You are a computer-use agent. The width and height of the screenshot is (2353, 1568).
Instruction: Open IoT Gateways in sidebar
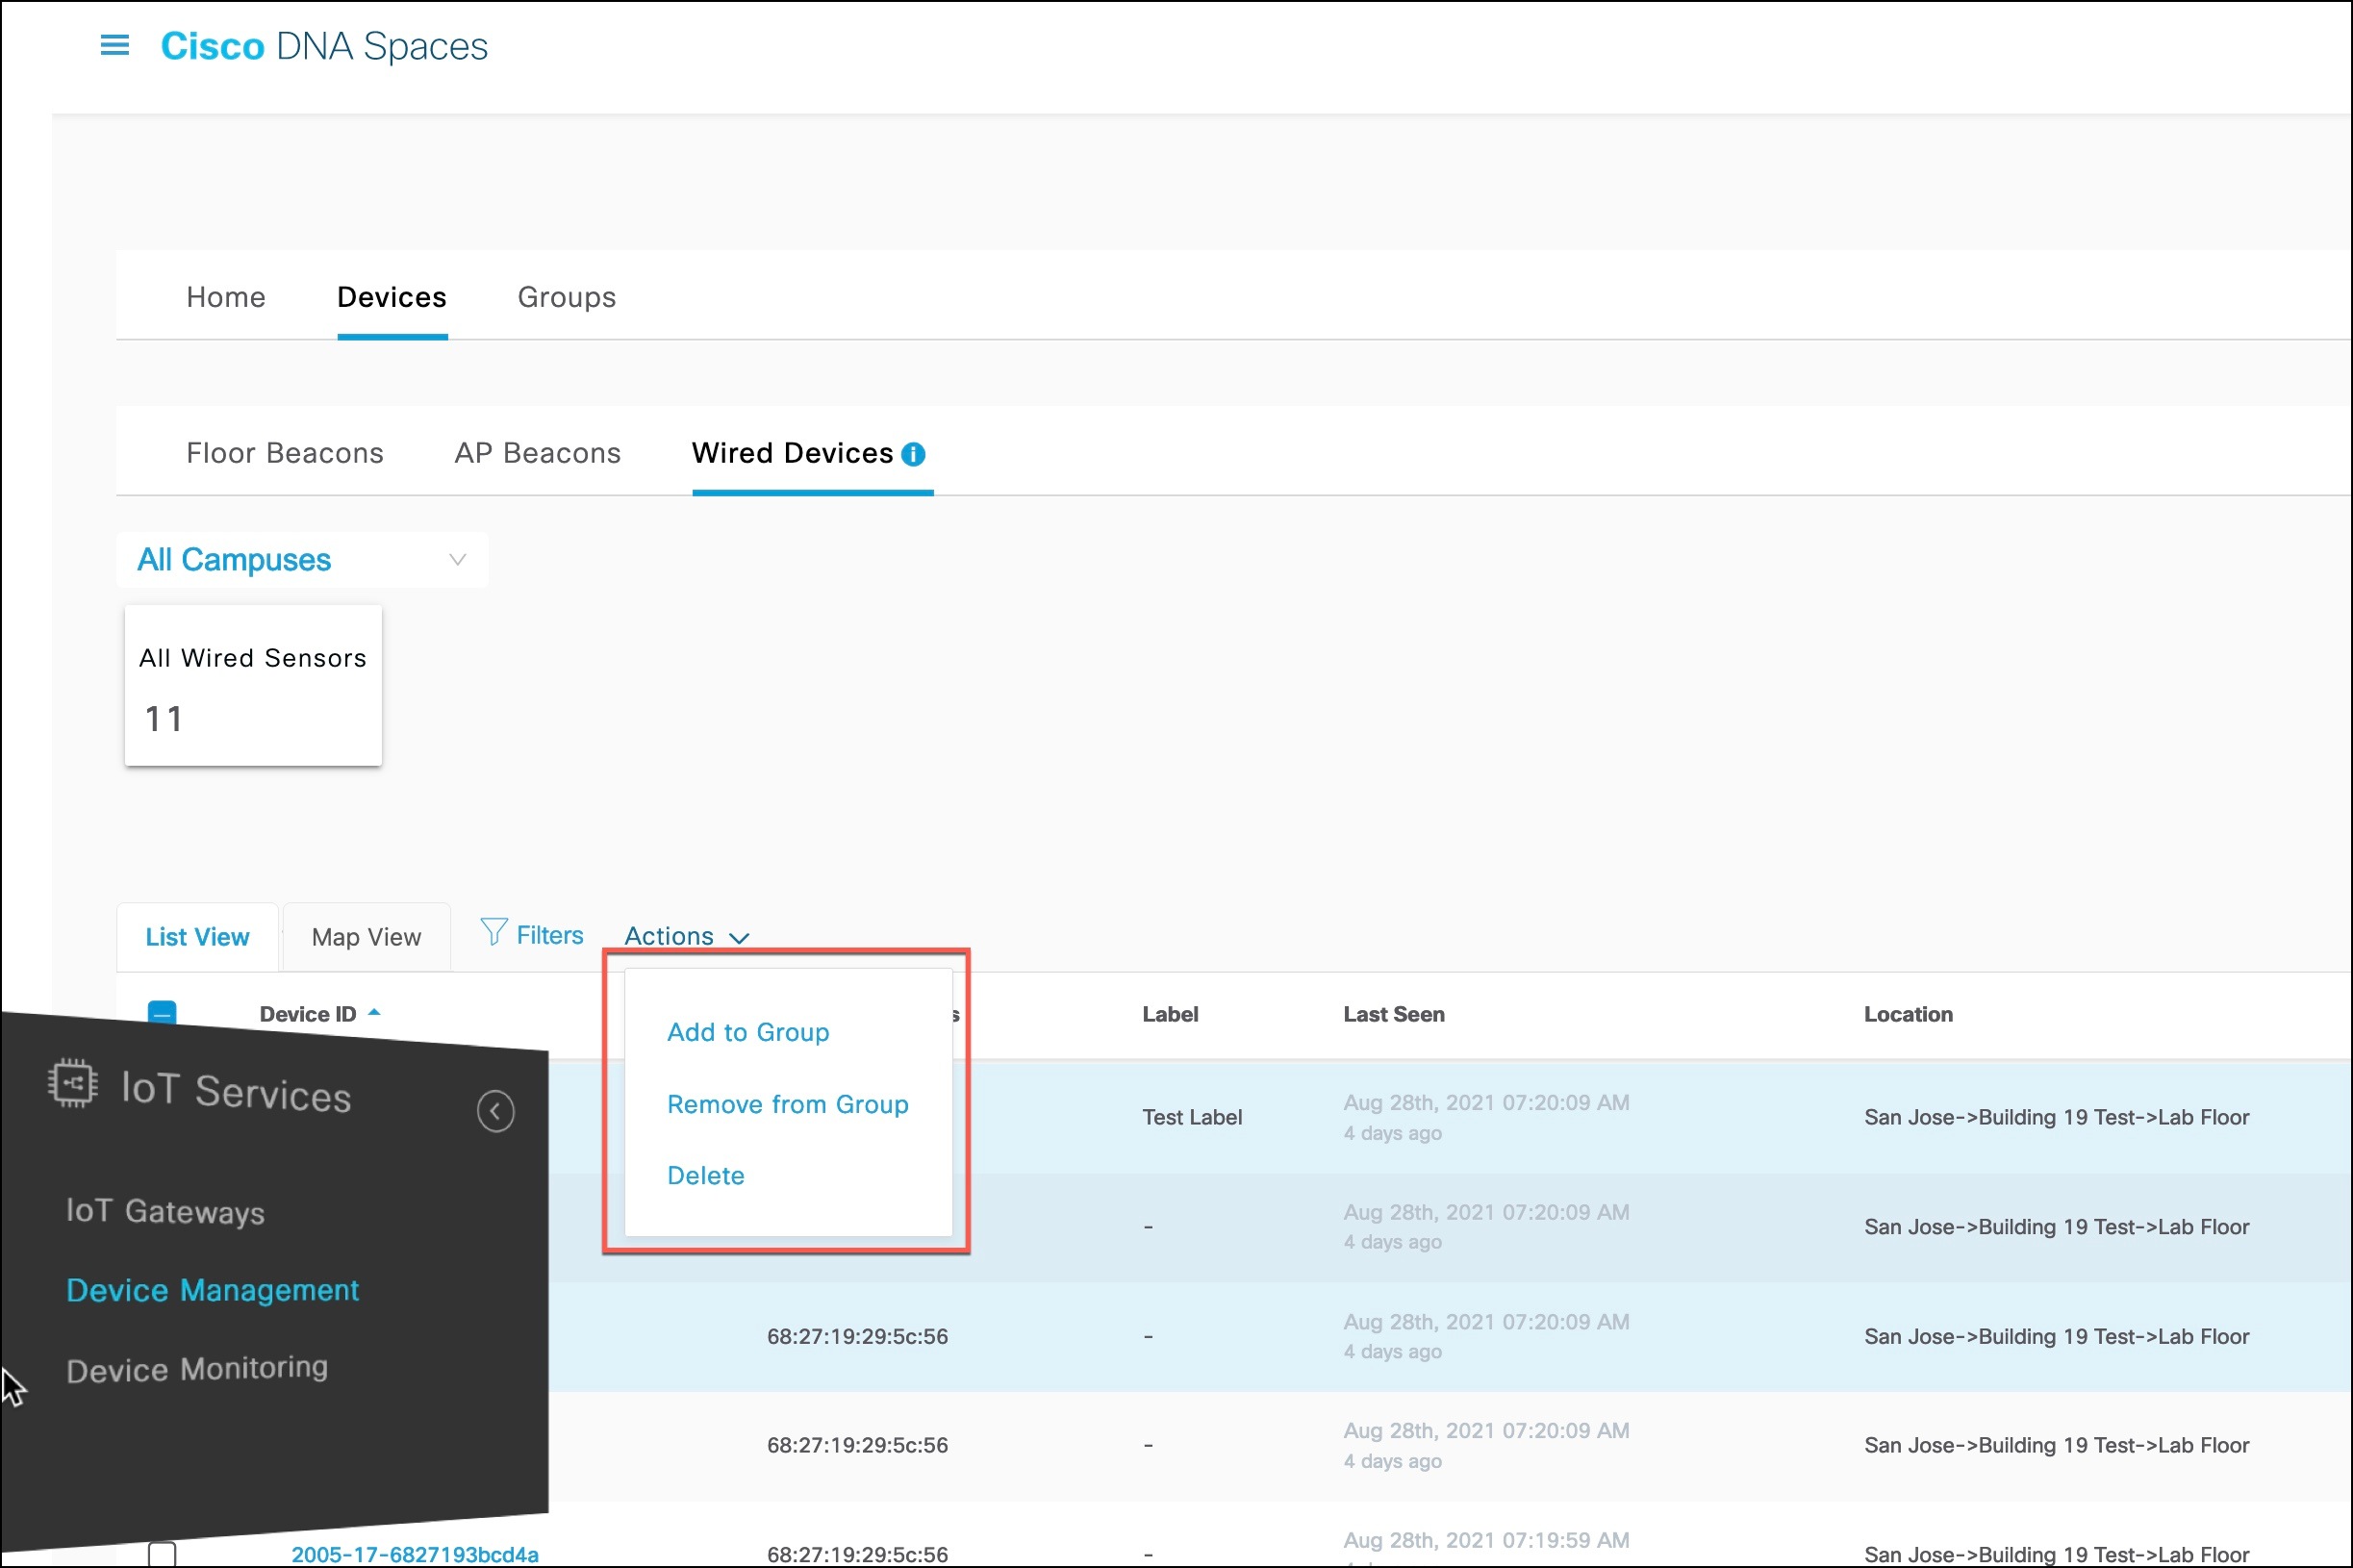pyautogui.click(x=165, y=1211)
